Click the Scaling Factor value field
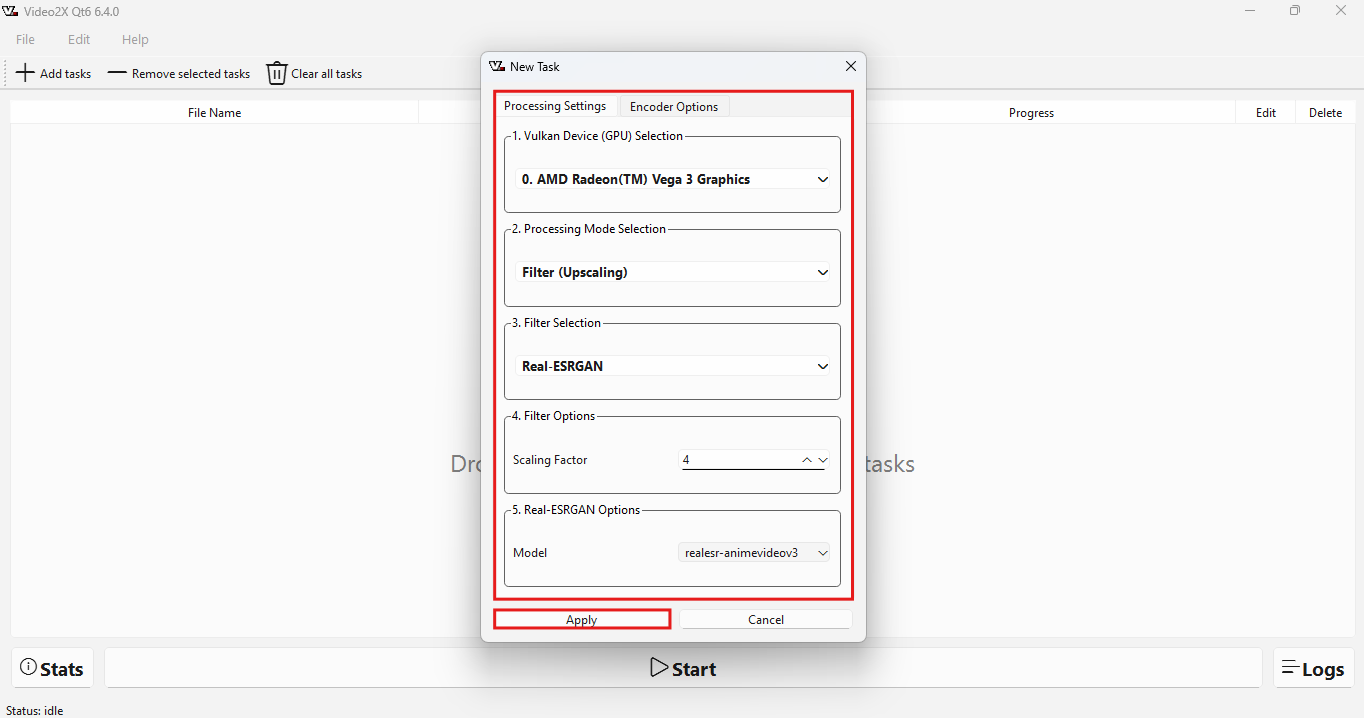Viewport: 1364px width, 718px height. pyautogui.click(x=740, y=460)
